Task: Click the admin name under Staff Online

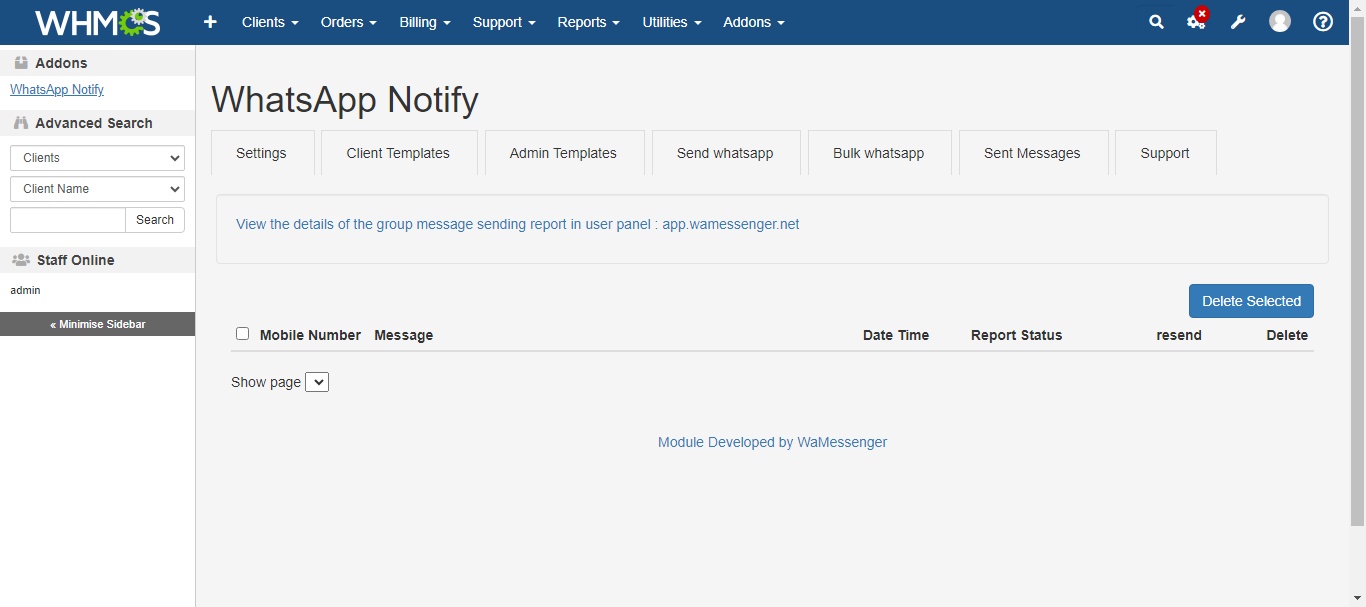Action: tap(25, 290)
